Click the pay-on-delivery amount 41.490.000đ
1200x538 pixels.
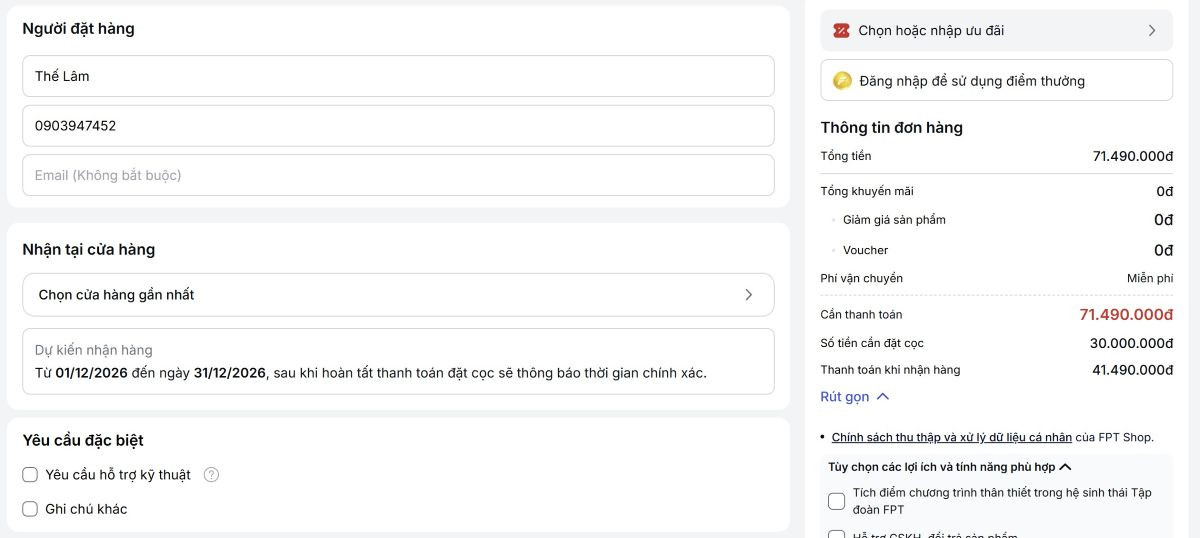[x=1132, y=370]
